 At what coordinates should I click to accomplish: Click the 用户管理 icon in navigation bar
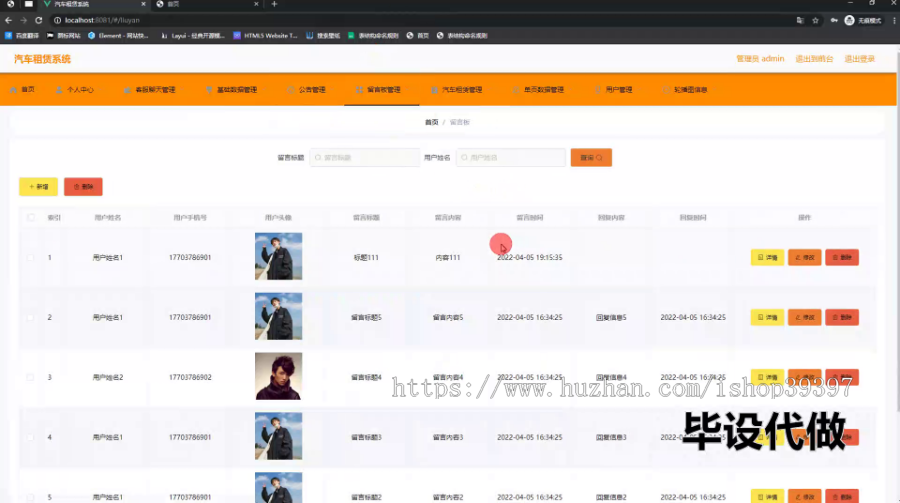(598, 90)
